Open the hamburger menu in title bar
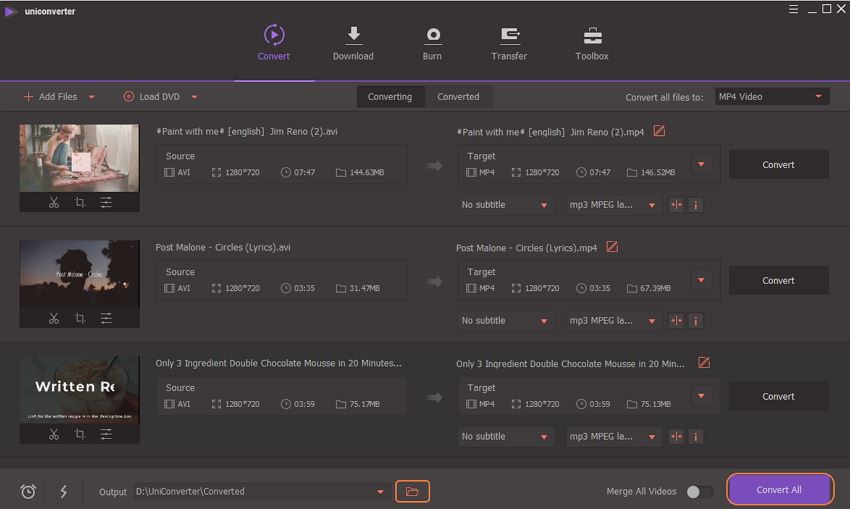Screen dimensions: 850x509 coord(793,9)
